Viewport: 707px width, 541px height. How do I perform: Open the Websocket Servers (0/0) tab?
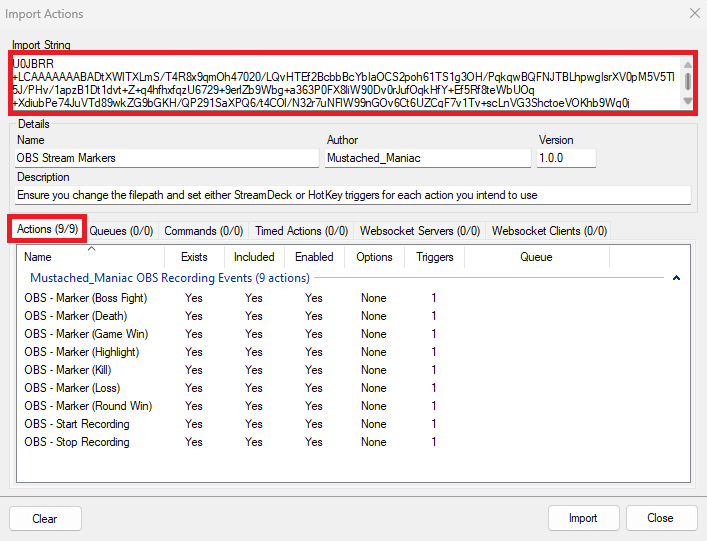[x=420, y=231]
